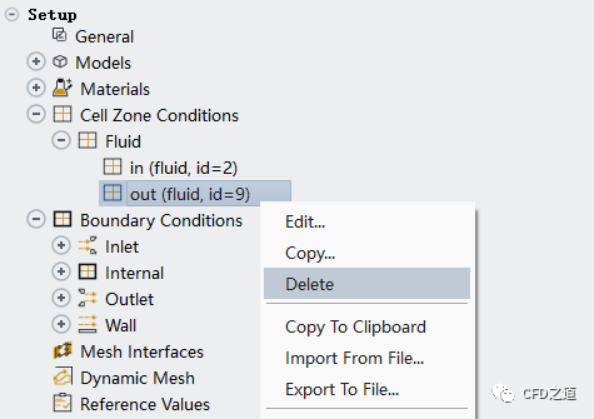
Task: Select Export To File... option
Action: click(x=367, y=389)
